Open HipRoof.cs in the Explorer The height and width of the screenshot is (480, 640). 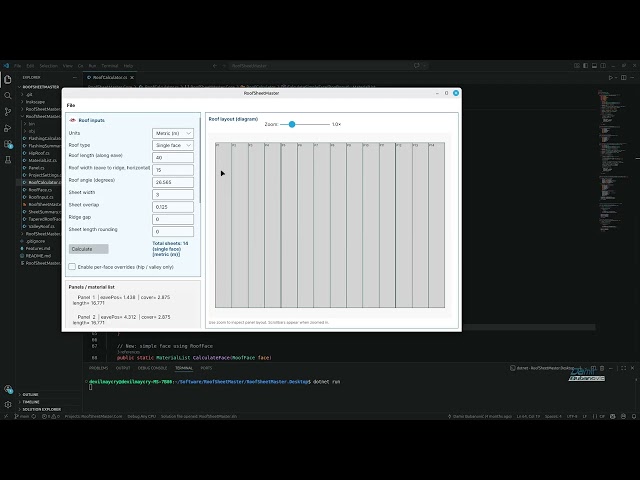(x=39, y=153)
